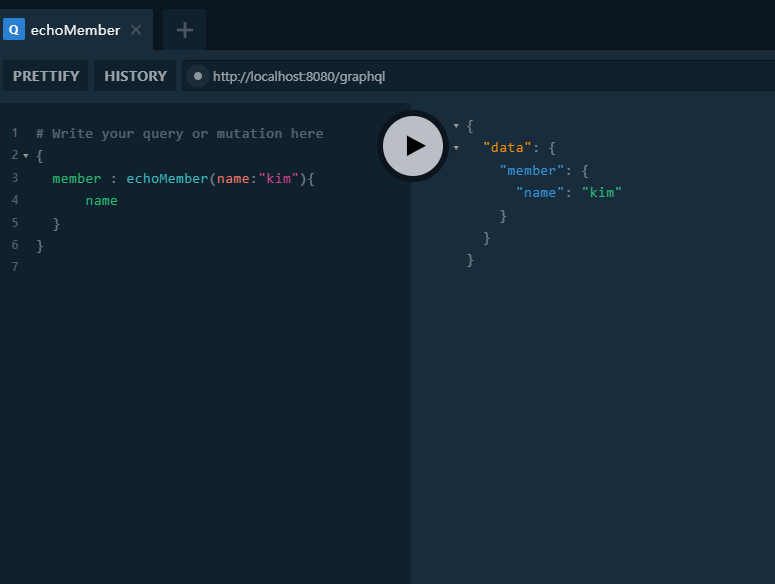Click the name field on line 4

(x=101, y=201)
